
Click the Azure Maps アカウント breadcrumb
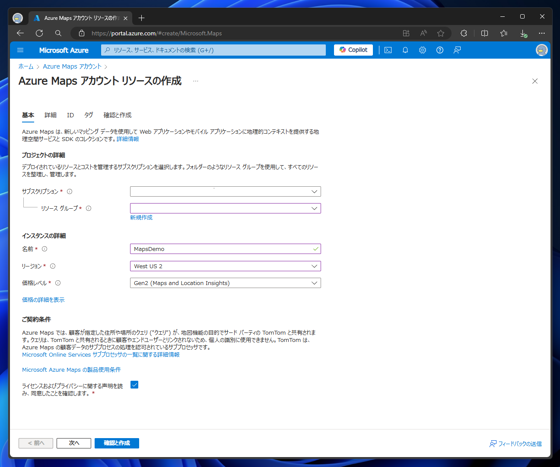point(72,66)
